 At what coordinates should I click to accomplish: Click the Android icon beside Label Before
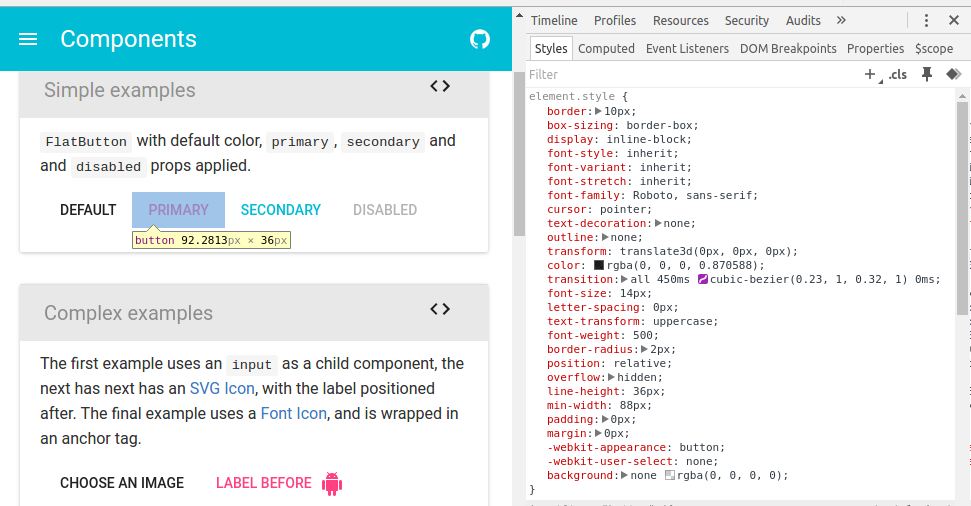(332, 484)
